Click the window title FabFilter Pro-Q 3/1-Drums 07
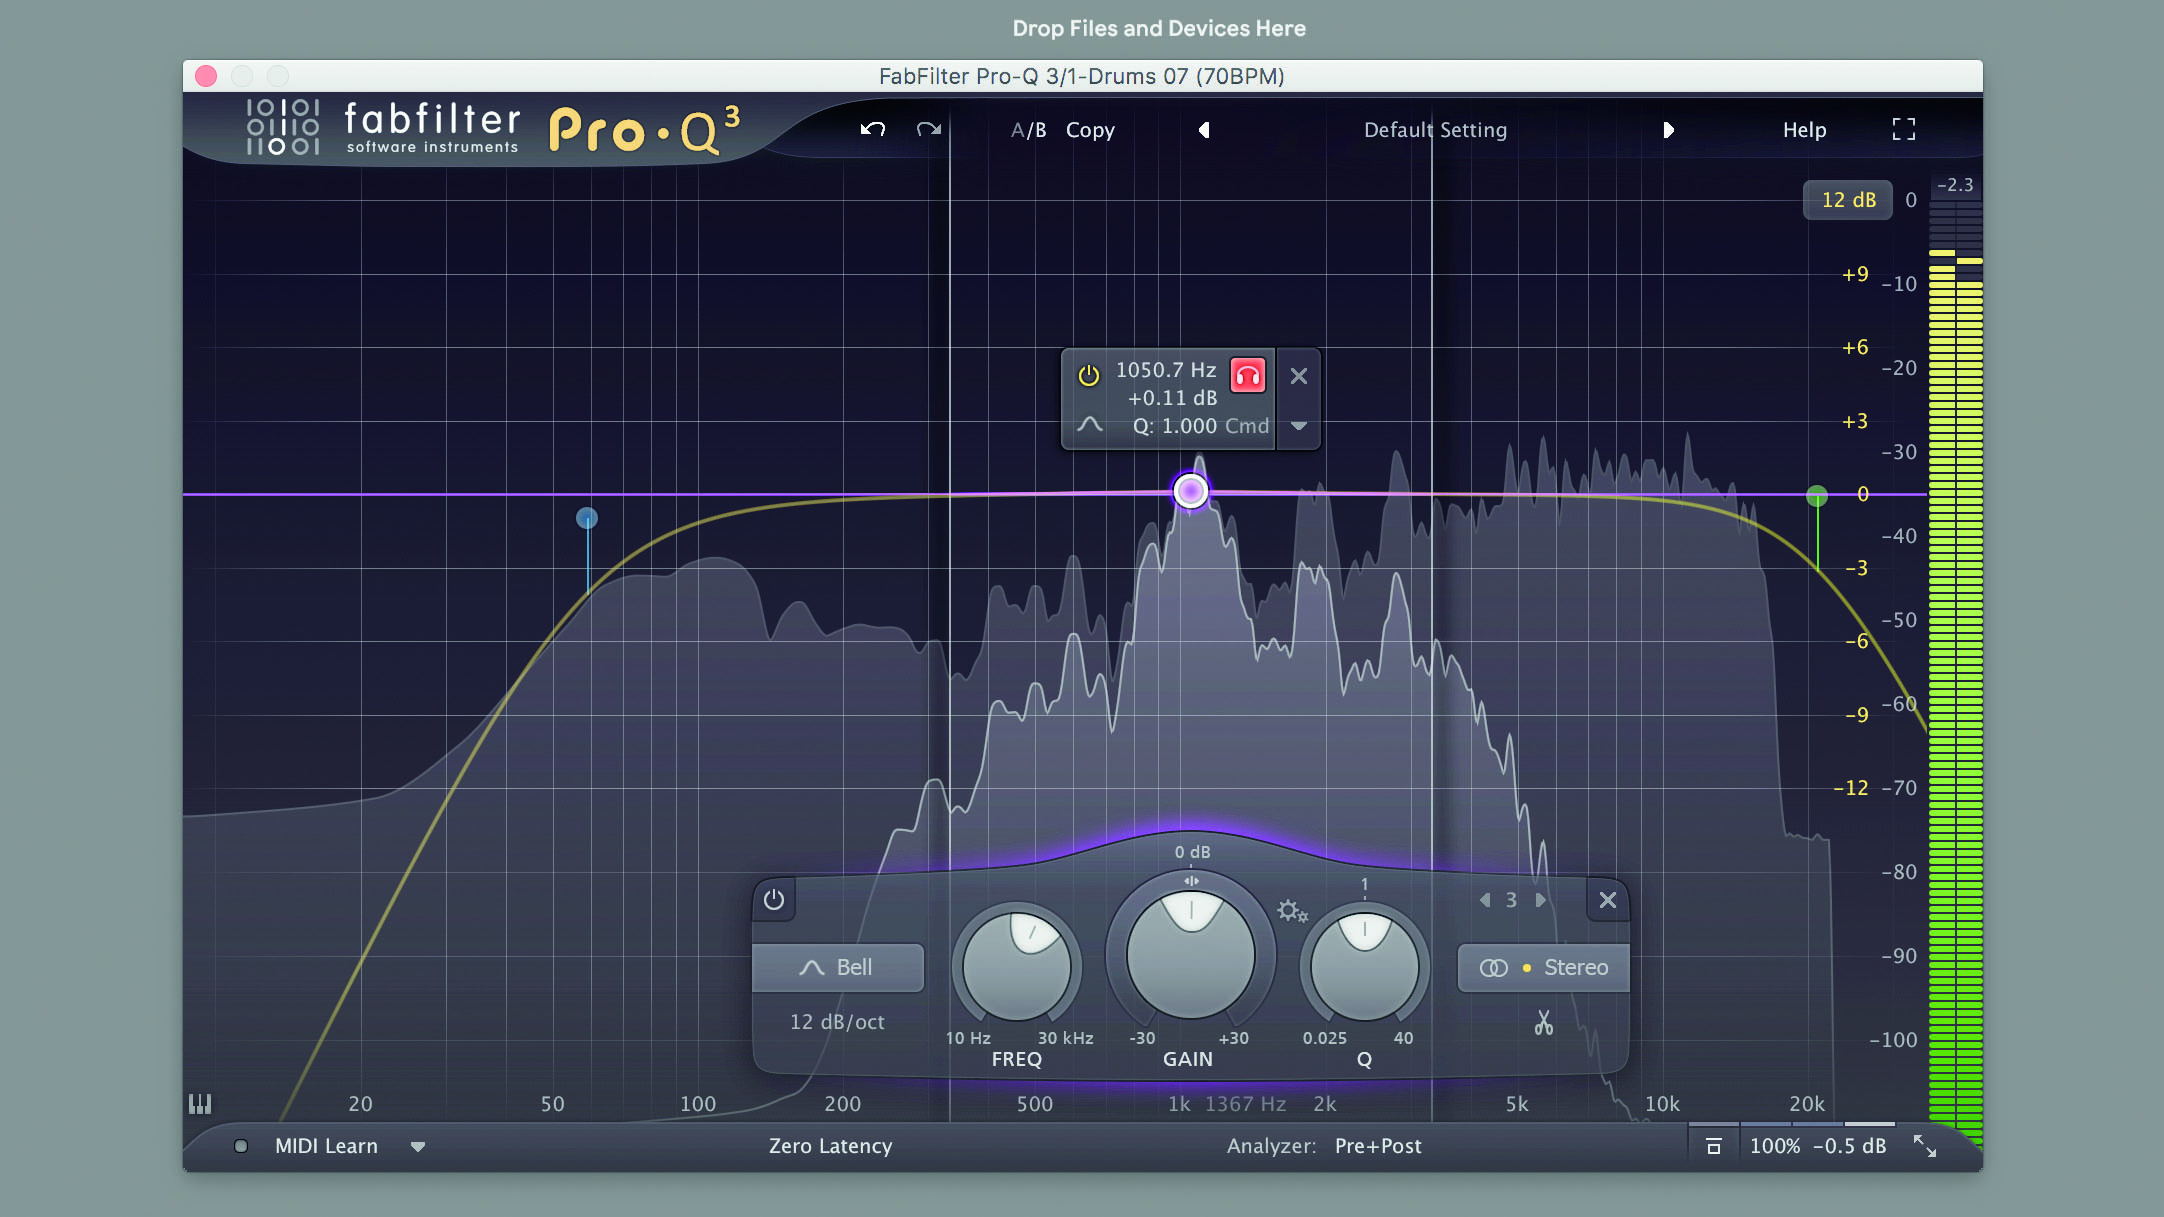2164x1217 pixels. click(x=1081, y=76)
